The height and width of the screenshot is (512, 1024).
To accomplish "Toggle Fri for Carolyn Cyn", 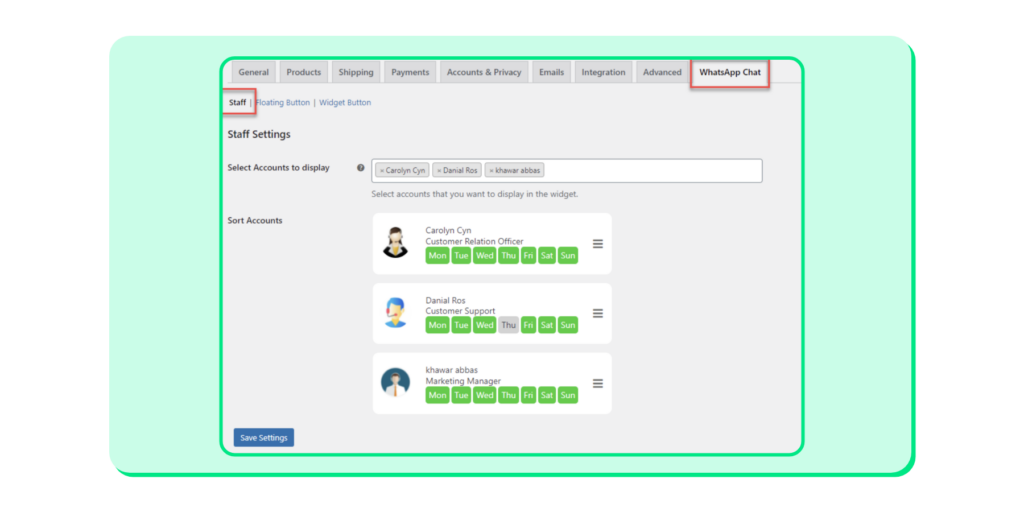I will pos(528,255).
